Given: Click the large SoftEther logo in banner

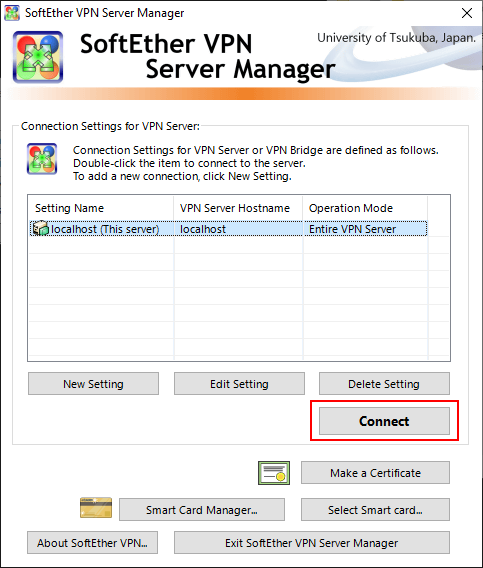Looking at the screenshot, I should pos(38,57).
